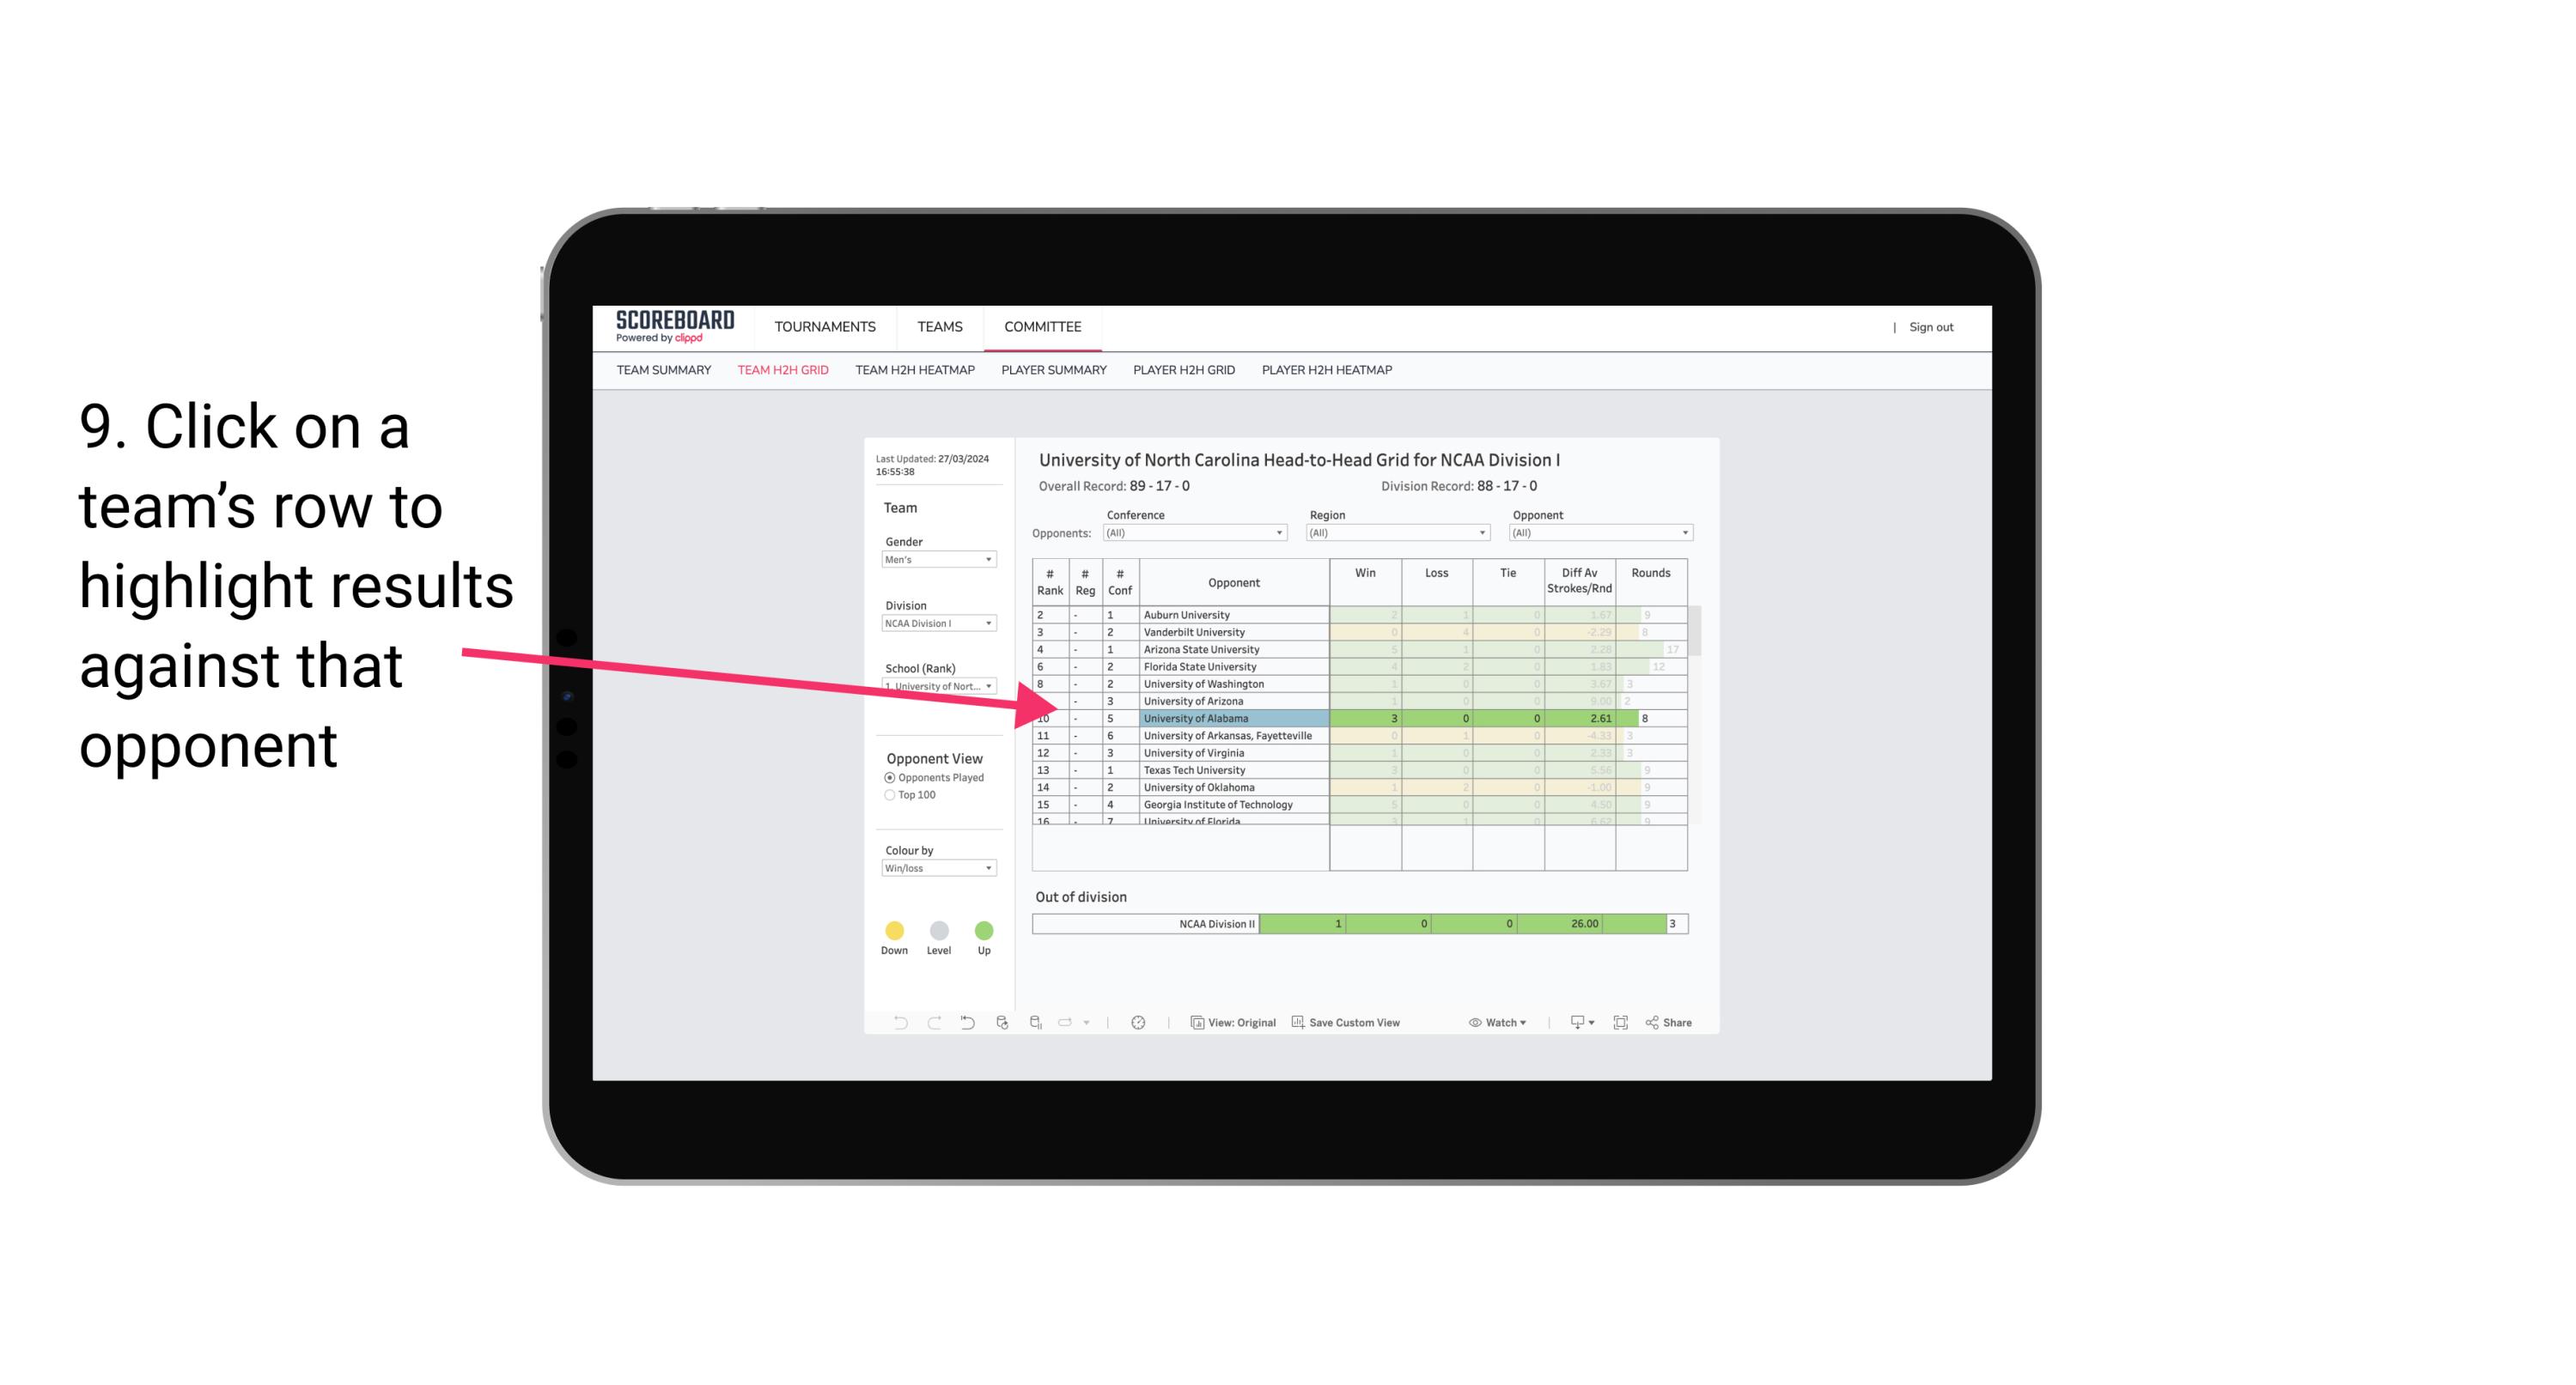Click the expand/fullscreen icon in toolbar
The image size is (2576, 1385).
[x=1624, y=1024]
